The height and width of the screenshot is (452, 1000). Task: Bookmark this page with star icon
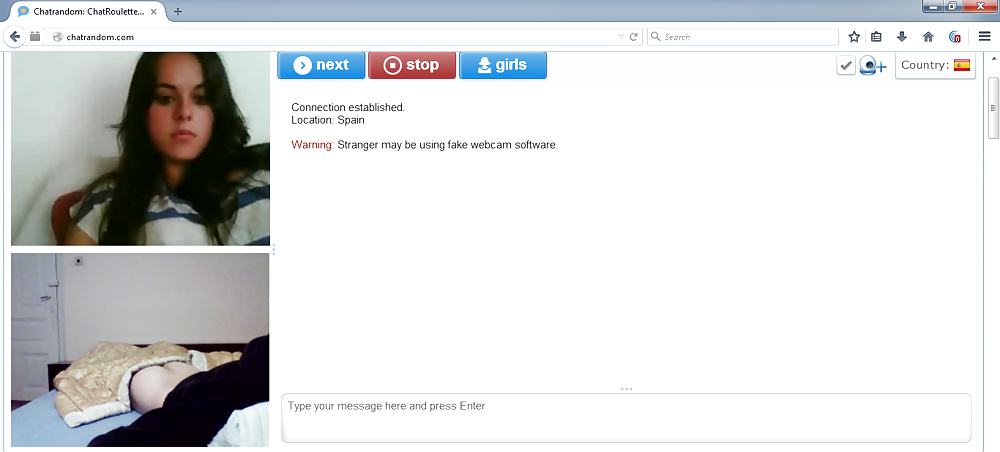click(854, 37)
